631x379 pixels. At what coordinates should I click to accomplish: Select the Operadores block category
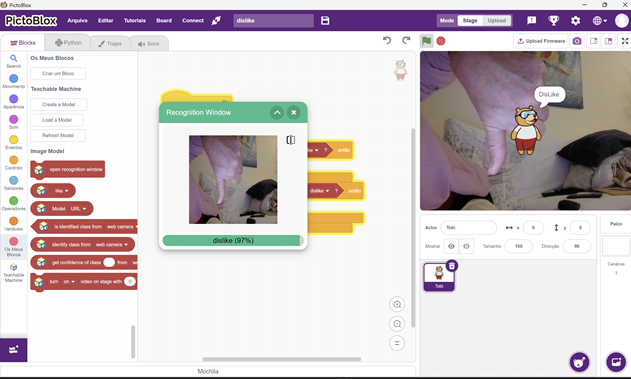pos(14,203)
